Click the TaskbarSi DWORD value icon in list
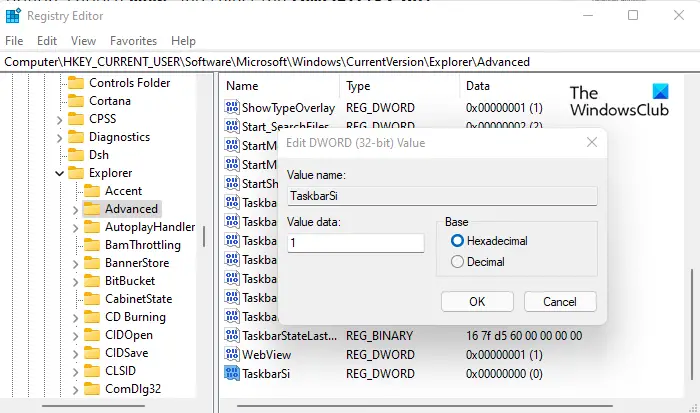The height and width of the screenshot is (413, 700). pos(232,373)
